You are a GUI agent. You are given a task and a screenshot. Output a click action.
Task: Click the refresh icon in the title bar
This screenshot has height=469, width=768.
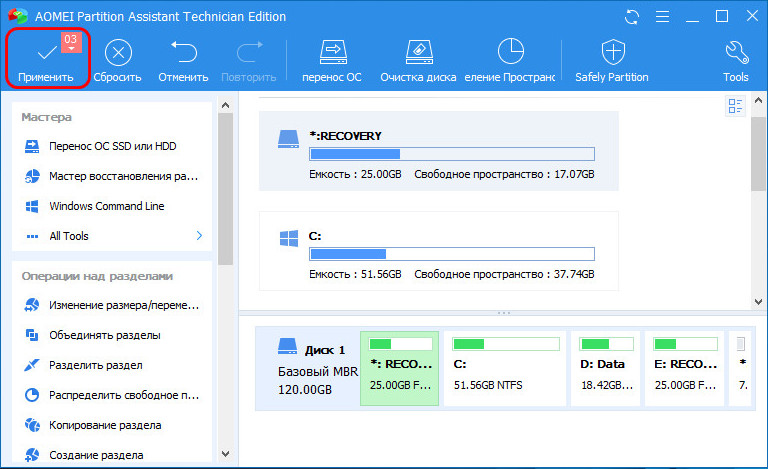point(632,17)
